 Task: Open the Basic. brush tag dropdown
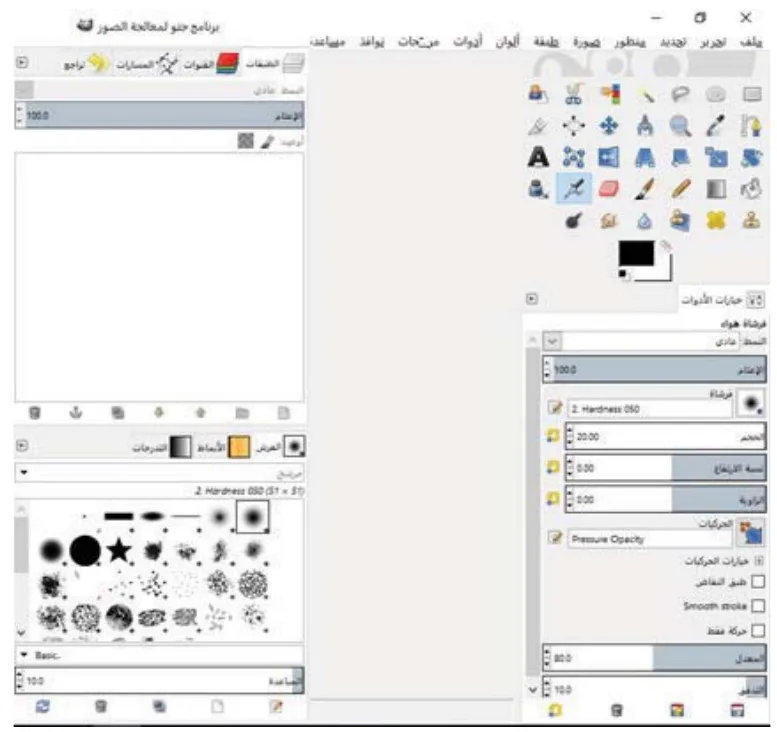pos(159,655)
